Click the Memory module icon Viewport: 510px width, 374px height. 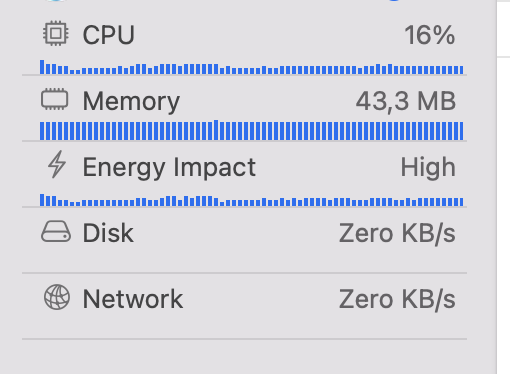pos(55,99)
